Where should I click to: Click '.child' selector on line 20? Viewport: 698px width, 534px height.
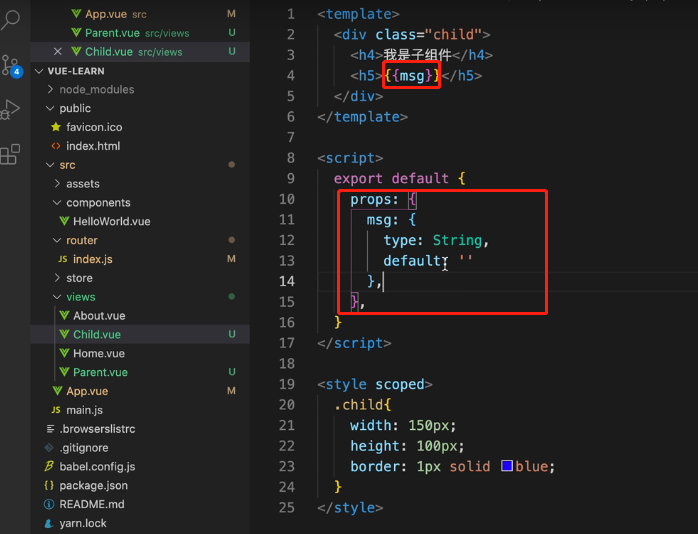pos(358,405)
